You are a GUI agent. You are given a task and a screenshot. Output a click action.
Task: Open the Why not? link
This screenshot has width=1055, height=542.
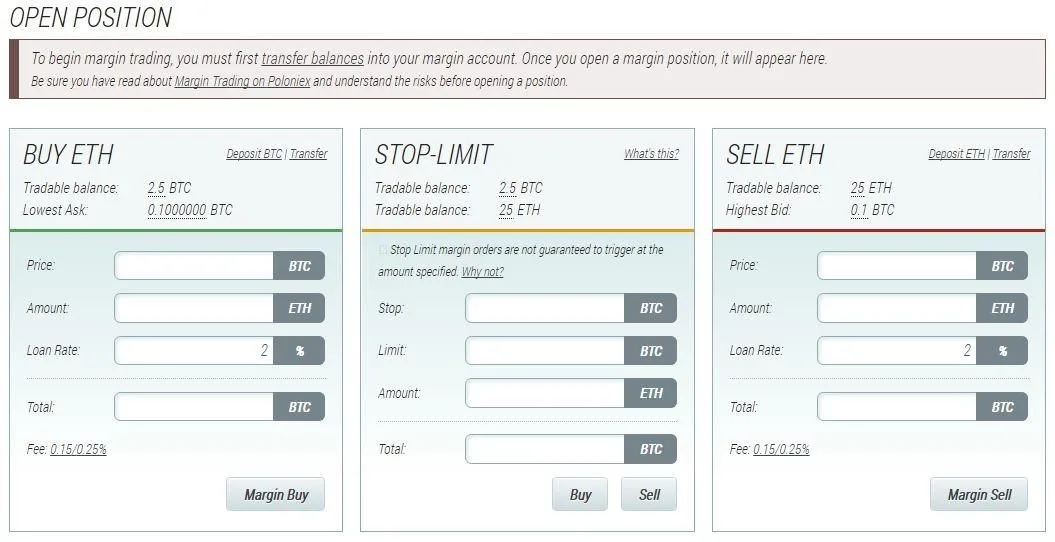482,272
